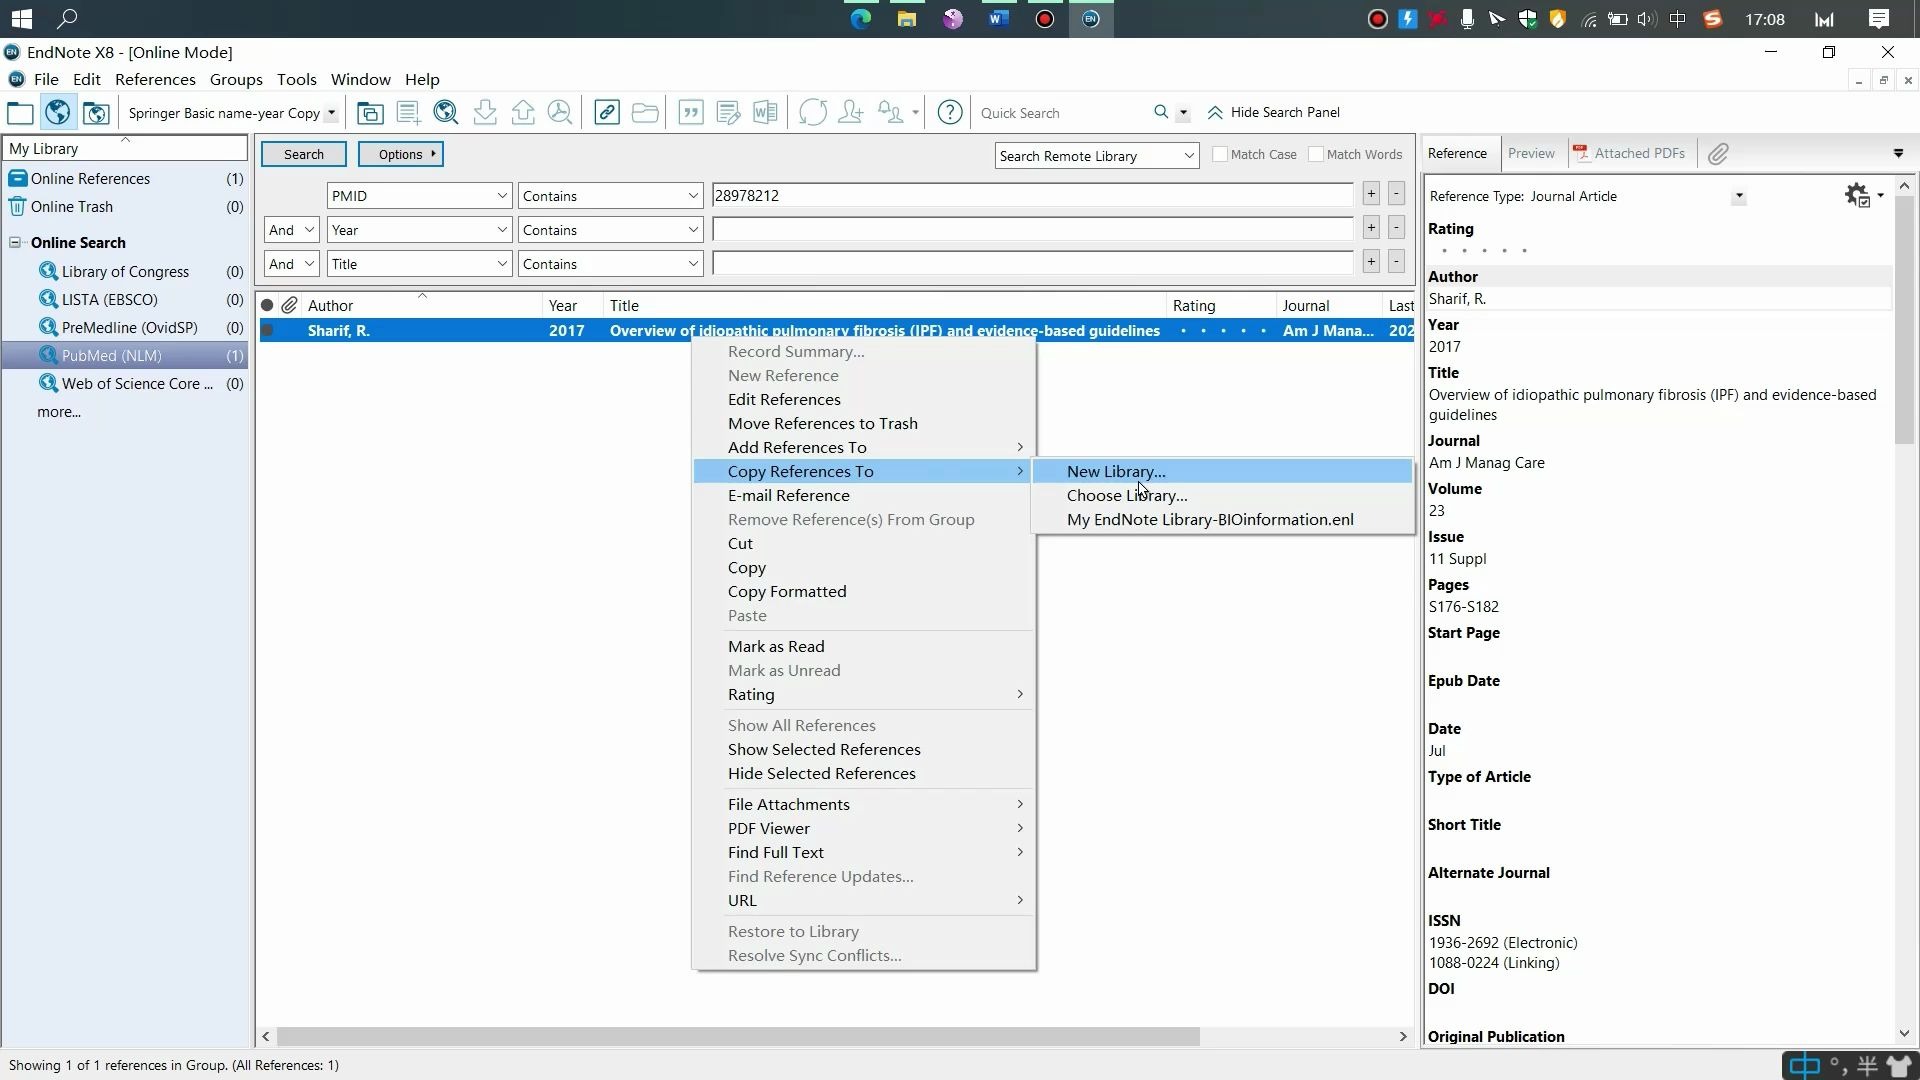This screenshot has width=1920, height=1080.
Task: Open the References menu
Action: click(155, 80)
